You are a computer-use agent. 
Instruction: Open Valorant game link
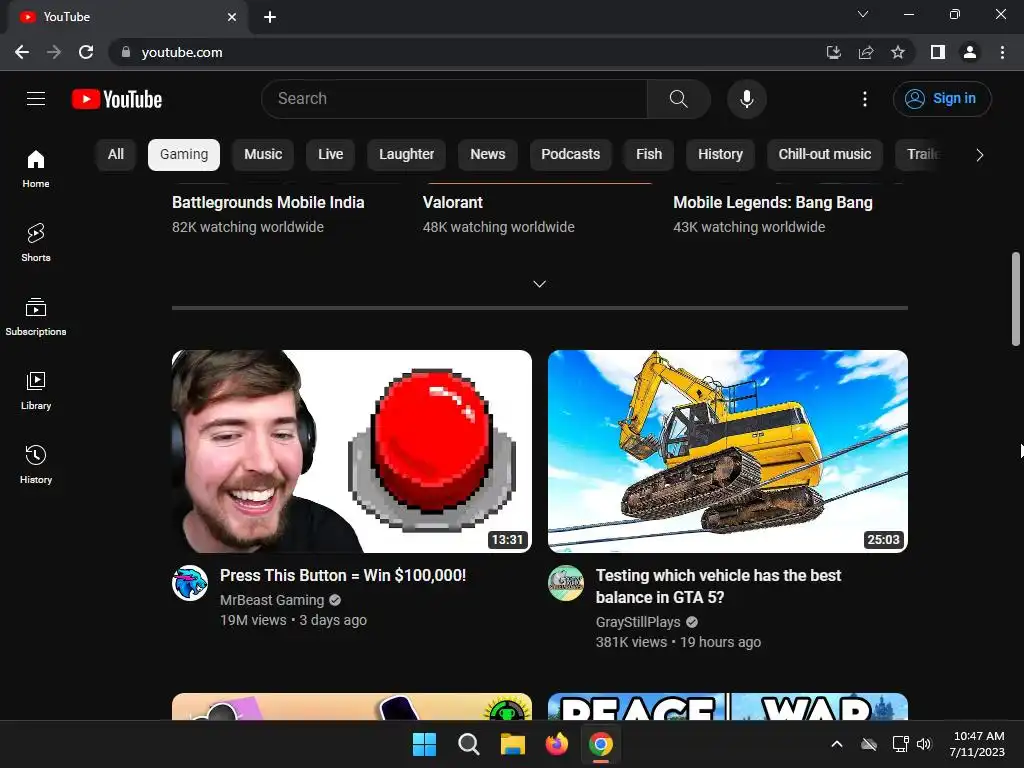tap(453, 202)
